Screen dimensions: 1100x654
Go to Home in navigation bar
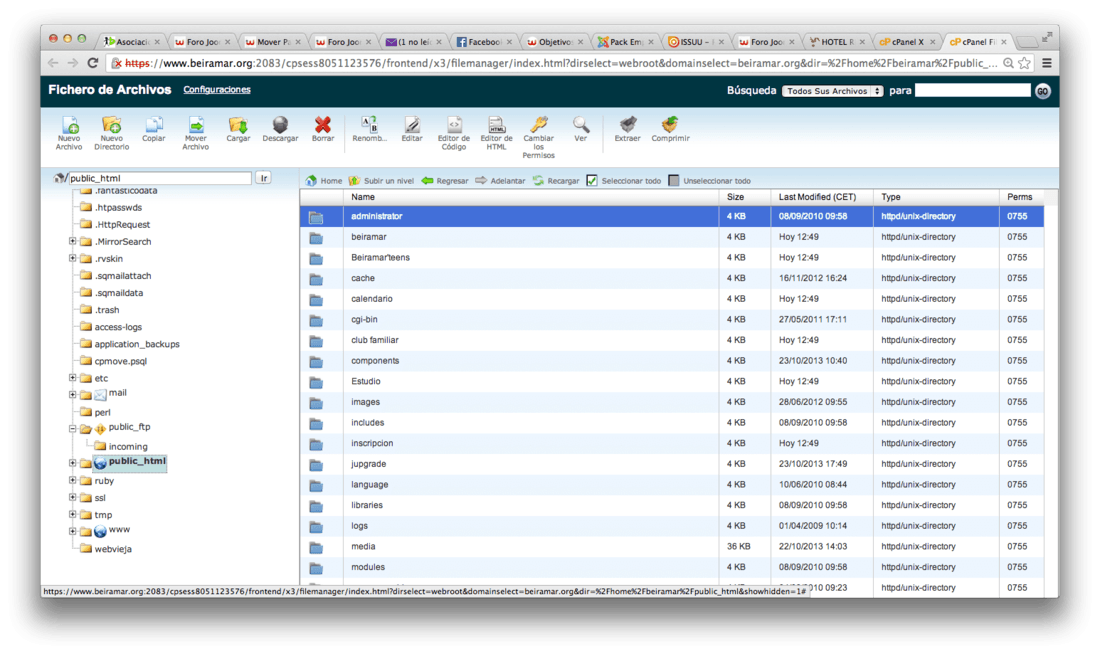(x=324, y=180)
